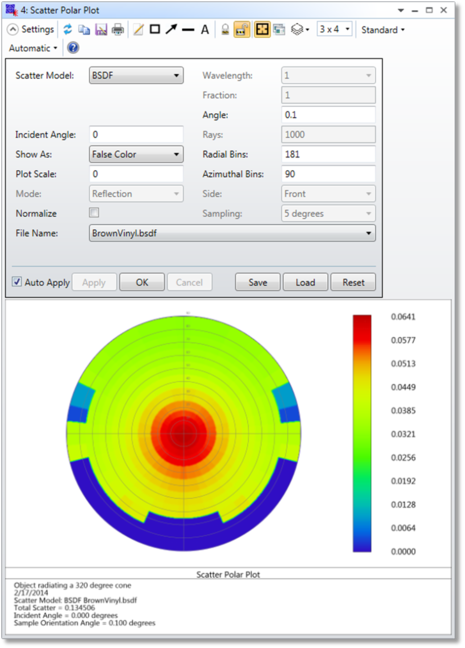Select the text annotation A tool
Image resolution: width=465 pixels, height=648 pixels.
[x=205, y=29]
